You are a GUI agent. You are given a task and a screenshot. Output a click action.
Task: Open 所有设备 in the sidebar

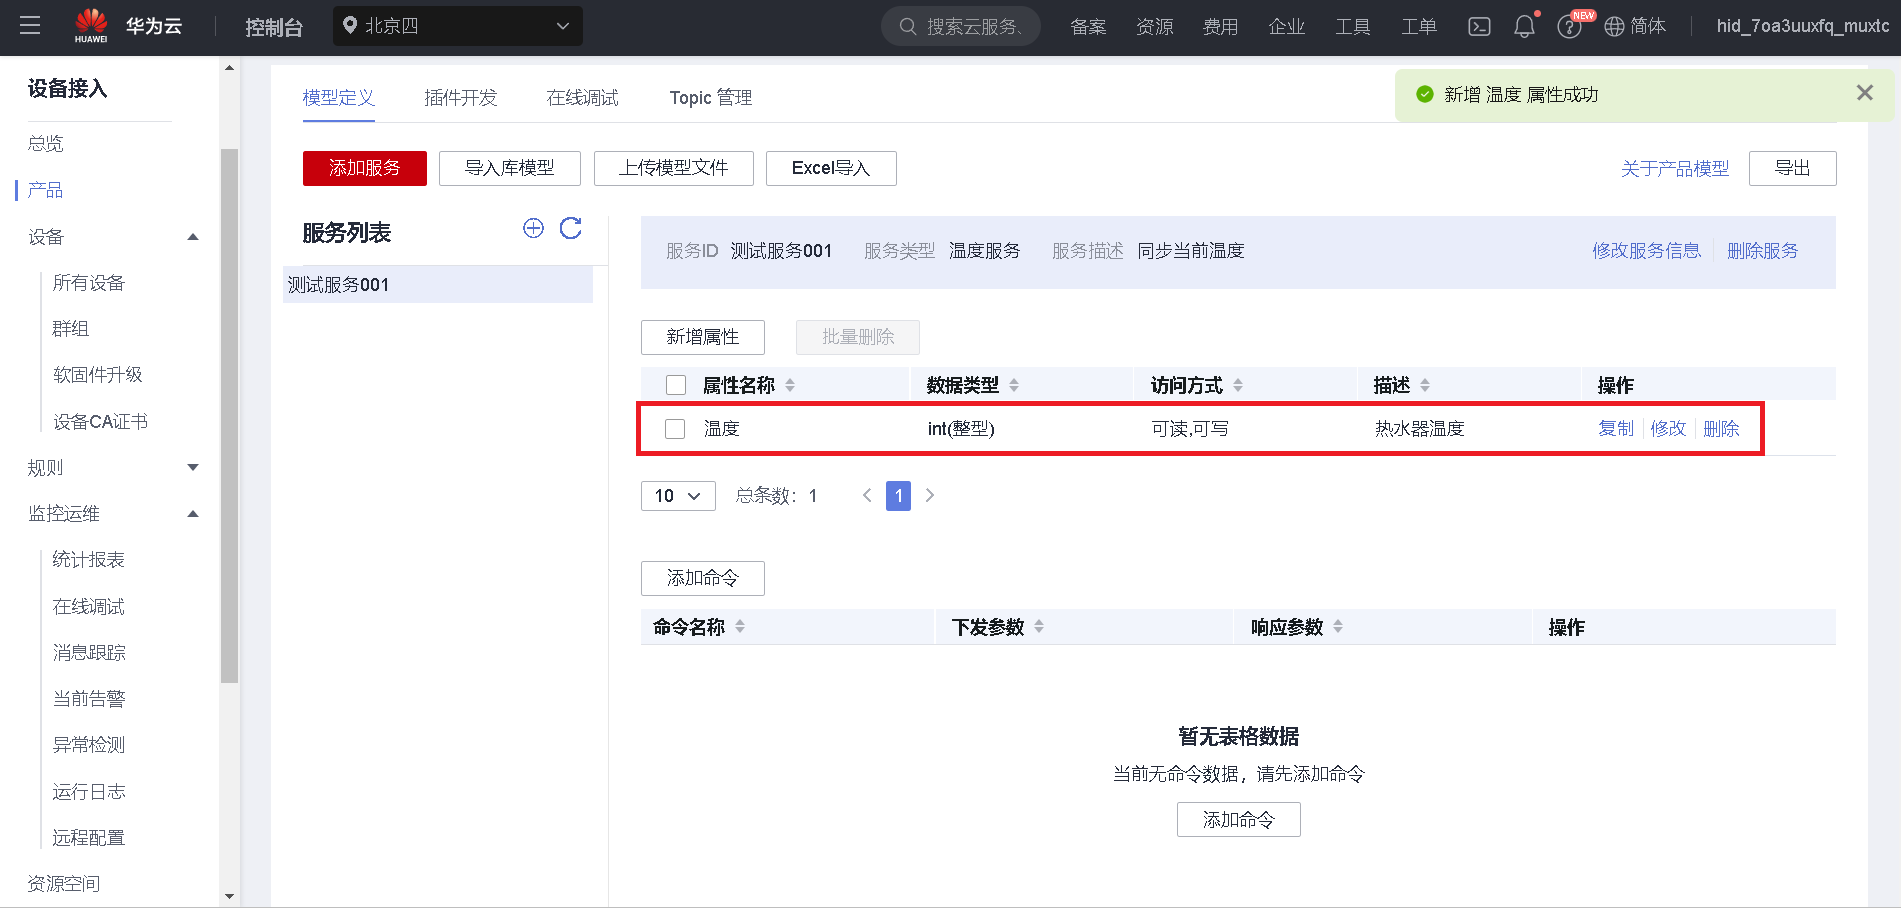[89, 283]
